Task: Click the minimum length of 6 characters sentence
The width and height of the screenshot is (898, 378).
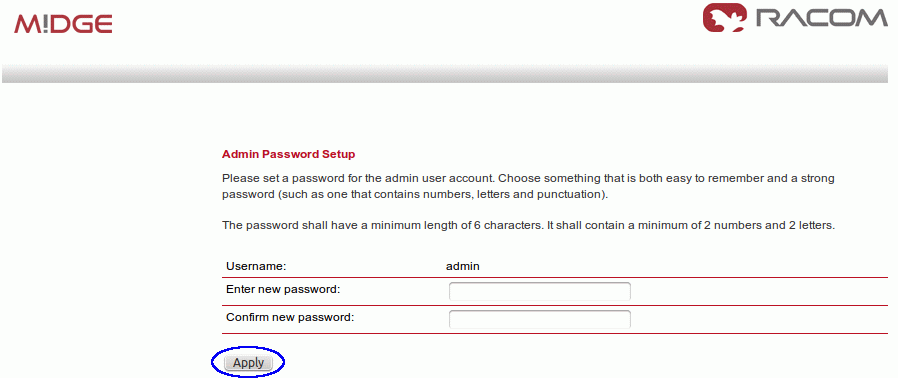Action: 381,225
